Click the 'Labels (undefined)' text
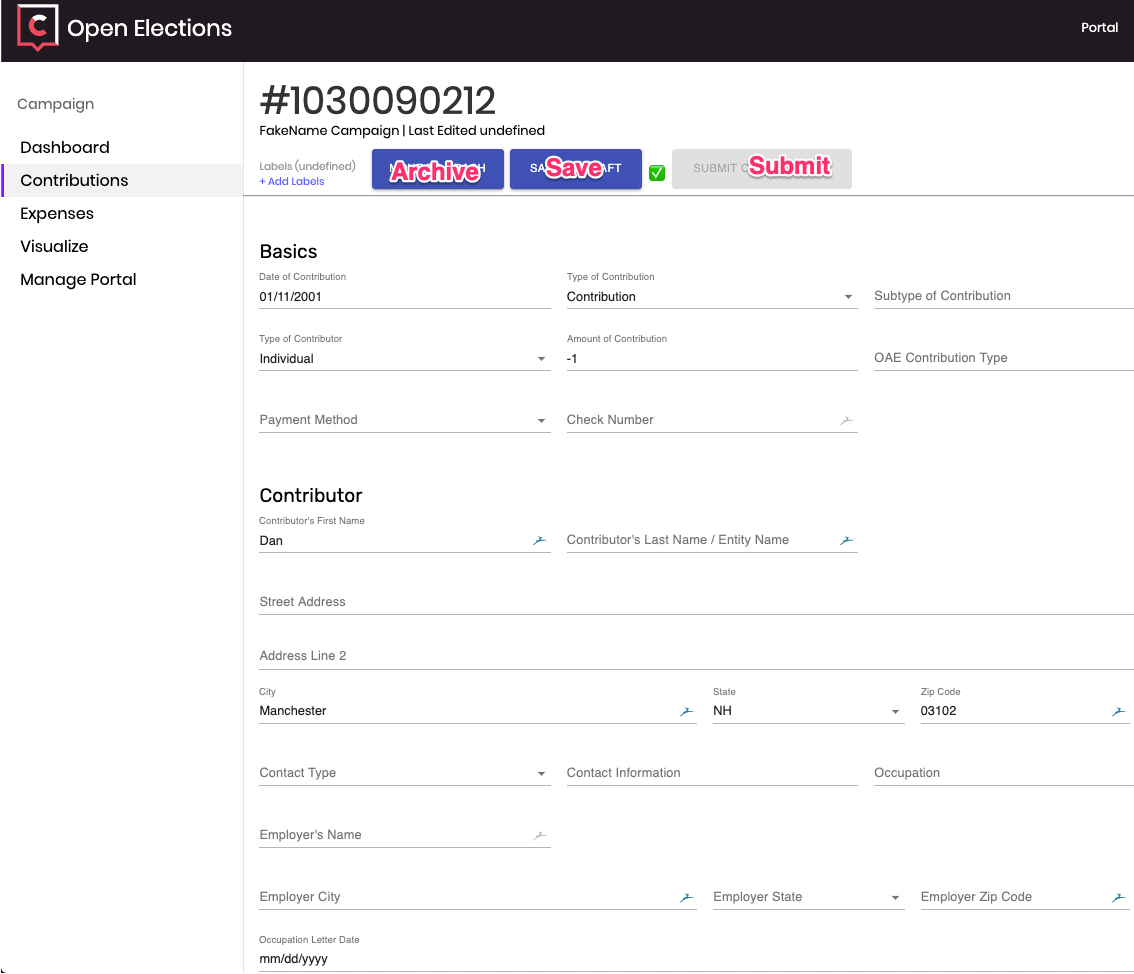1134x974 pixels. click(x=307, y=166)
